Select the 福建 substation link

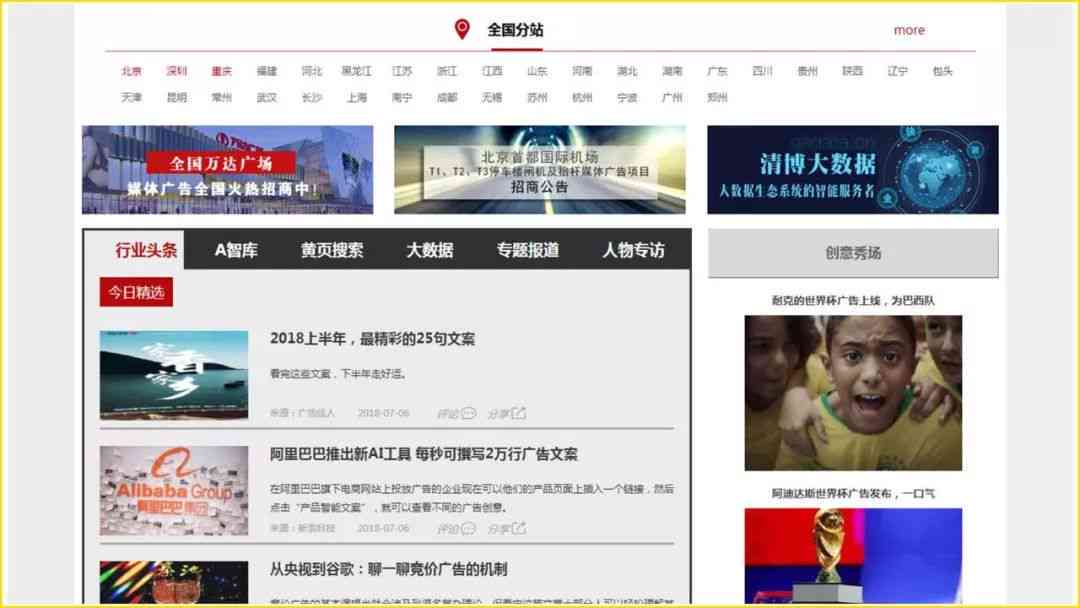point(267,71)
